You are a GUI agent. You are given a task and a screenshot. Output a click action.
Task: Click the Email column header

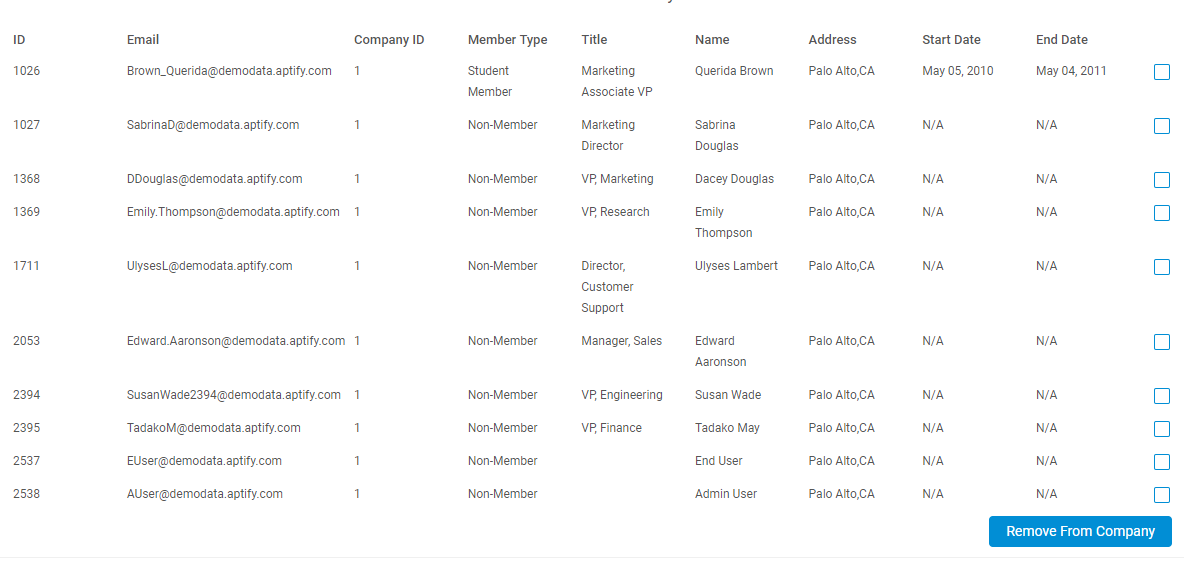coord(143,40)
